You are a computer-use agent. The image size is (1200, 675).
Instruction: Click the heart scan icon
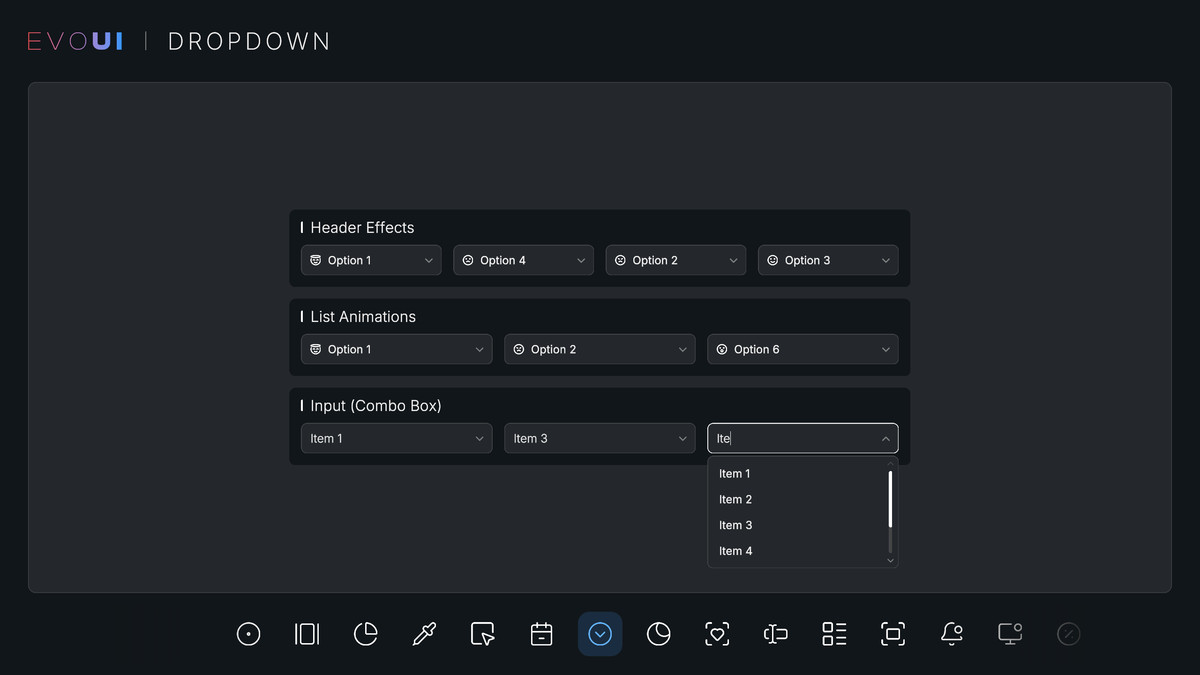pos(717,633)
